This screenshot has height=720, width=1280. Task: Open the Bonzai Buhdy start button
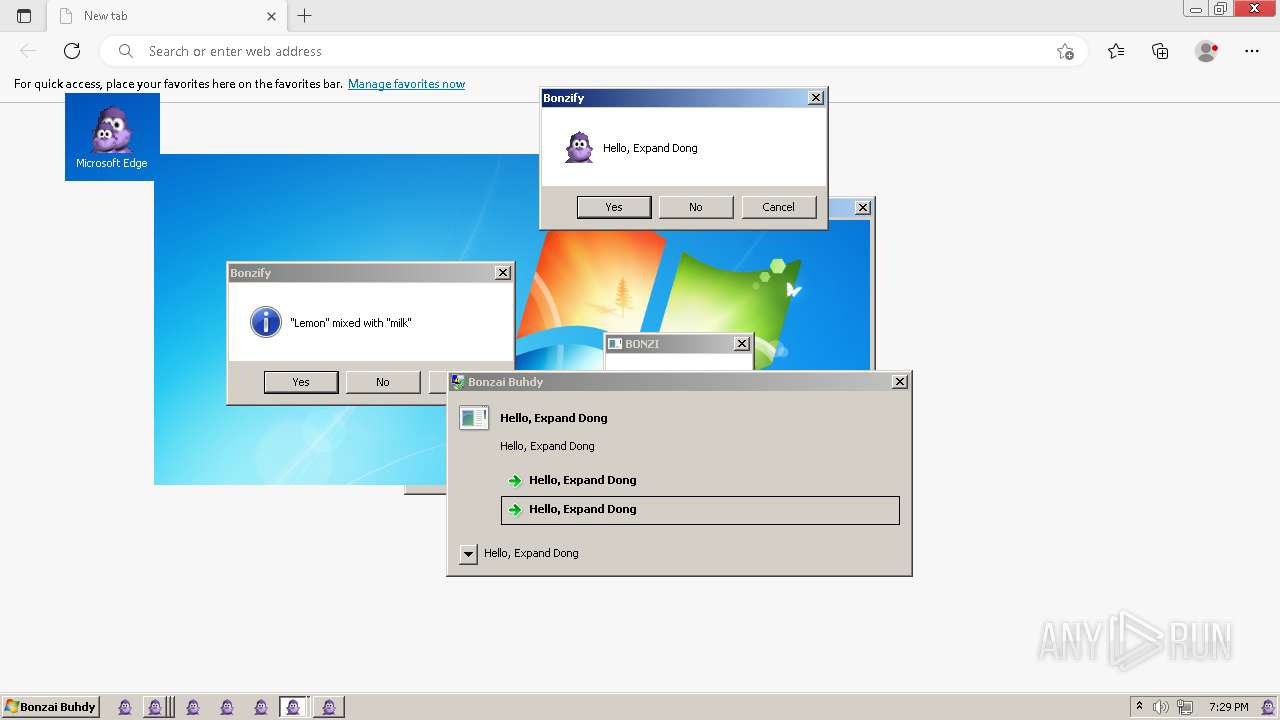coord(50,707)
